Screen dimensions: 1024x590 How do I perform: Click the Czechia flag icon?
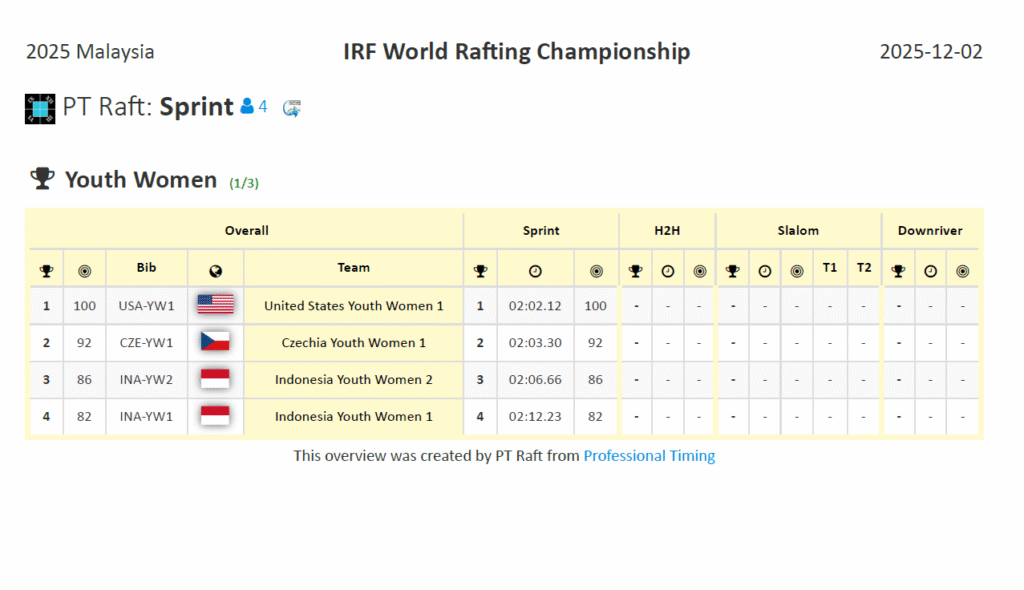click(215, 342)
